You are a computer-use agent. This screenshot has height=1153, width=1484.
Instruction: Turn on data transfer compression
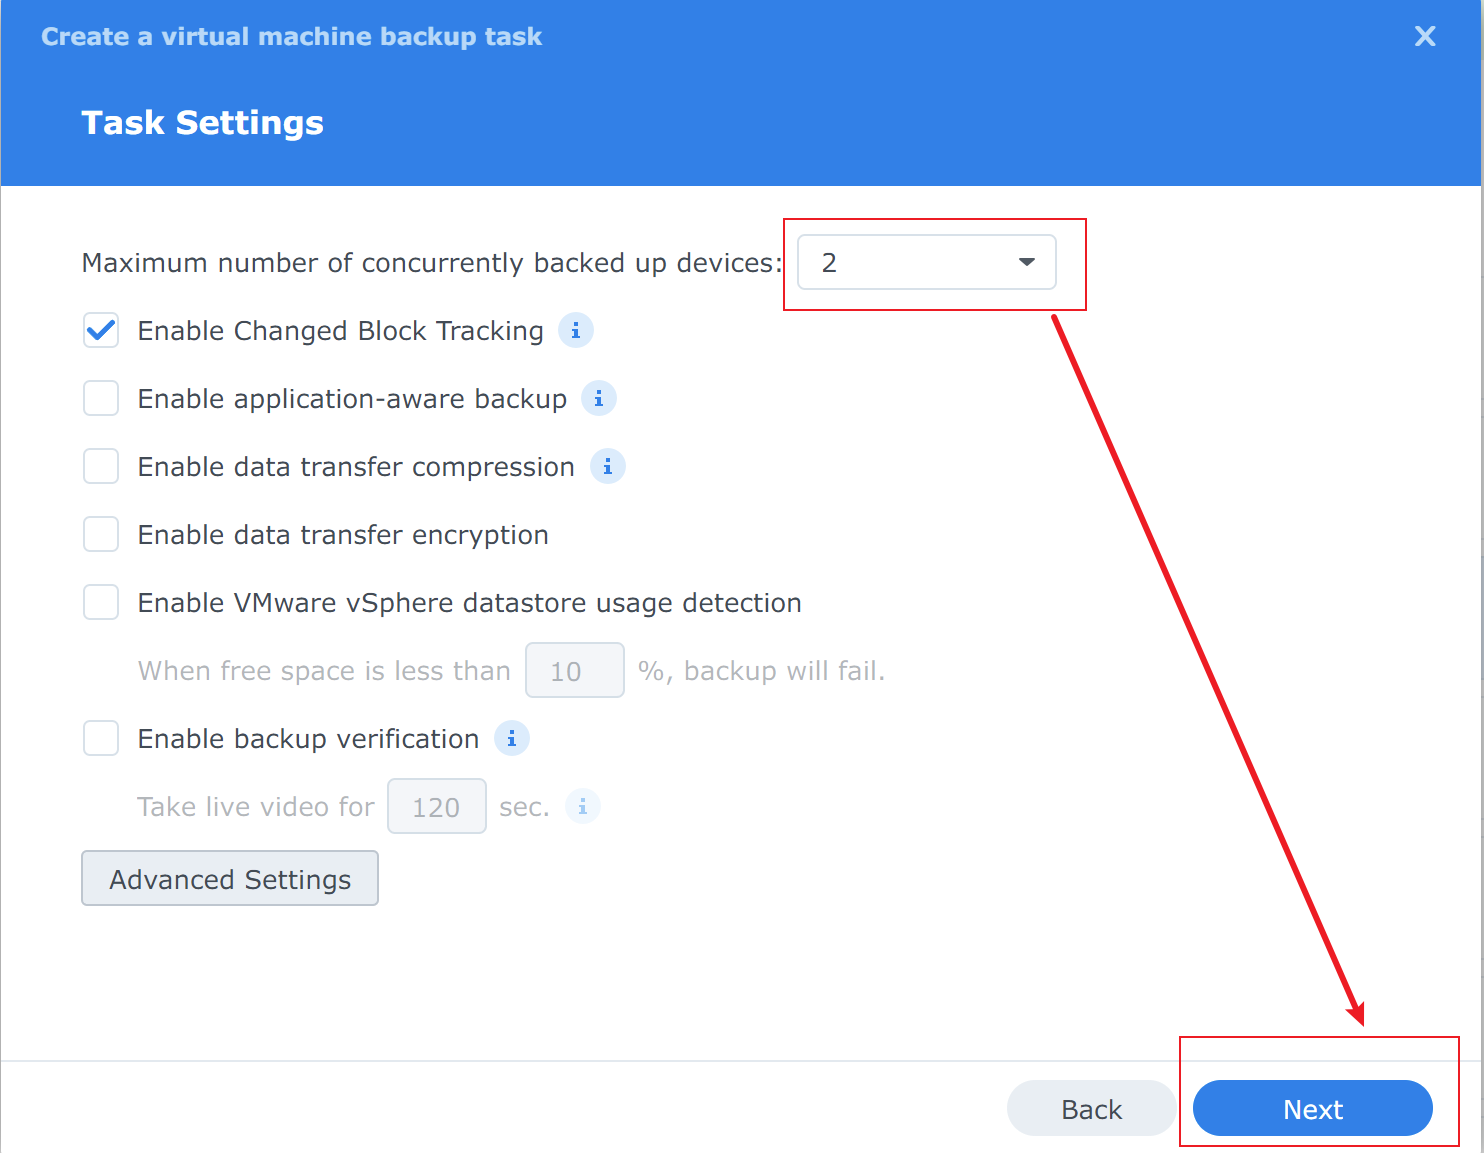tap(101, 466)
